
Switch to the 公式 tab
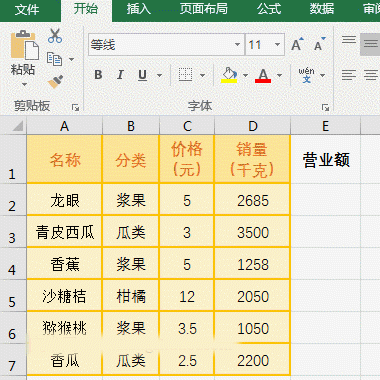coord(269,9)
